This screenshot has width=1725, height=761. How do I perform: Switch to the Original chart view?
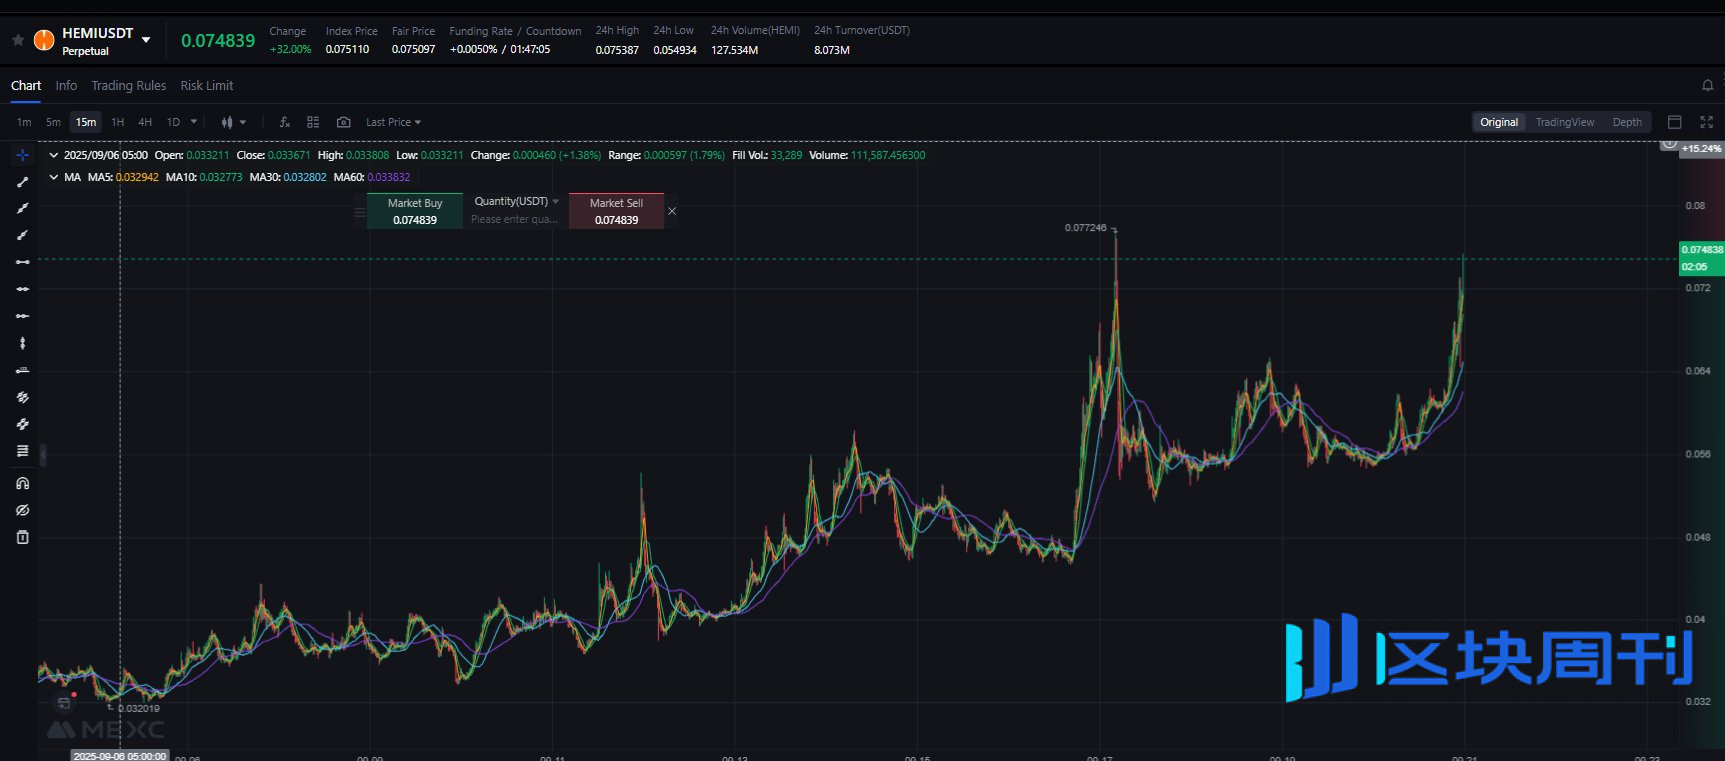point(1499,122)
